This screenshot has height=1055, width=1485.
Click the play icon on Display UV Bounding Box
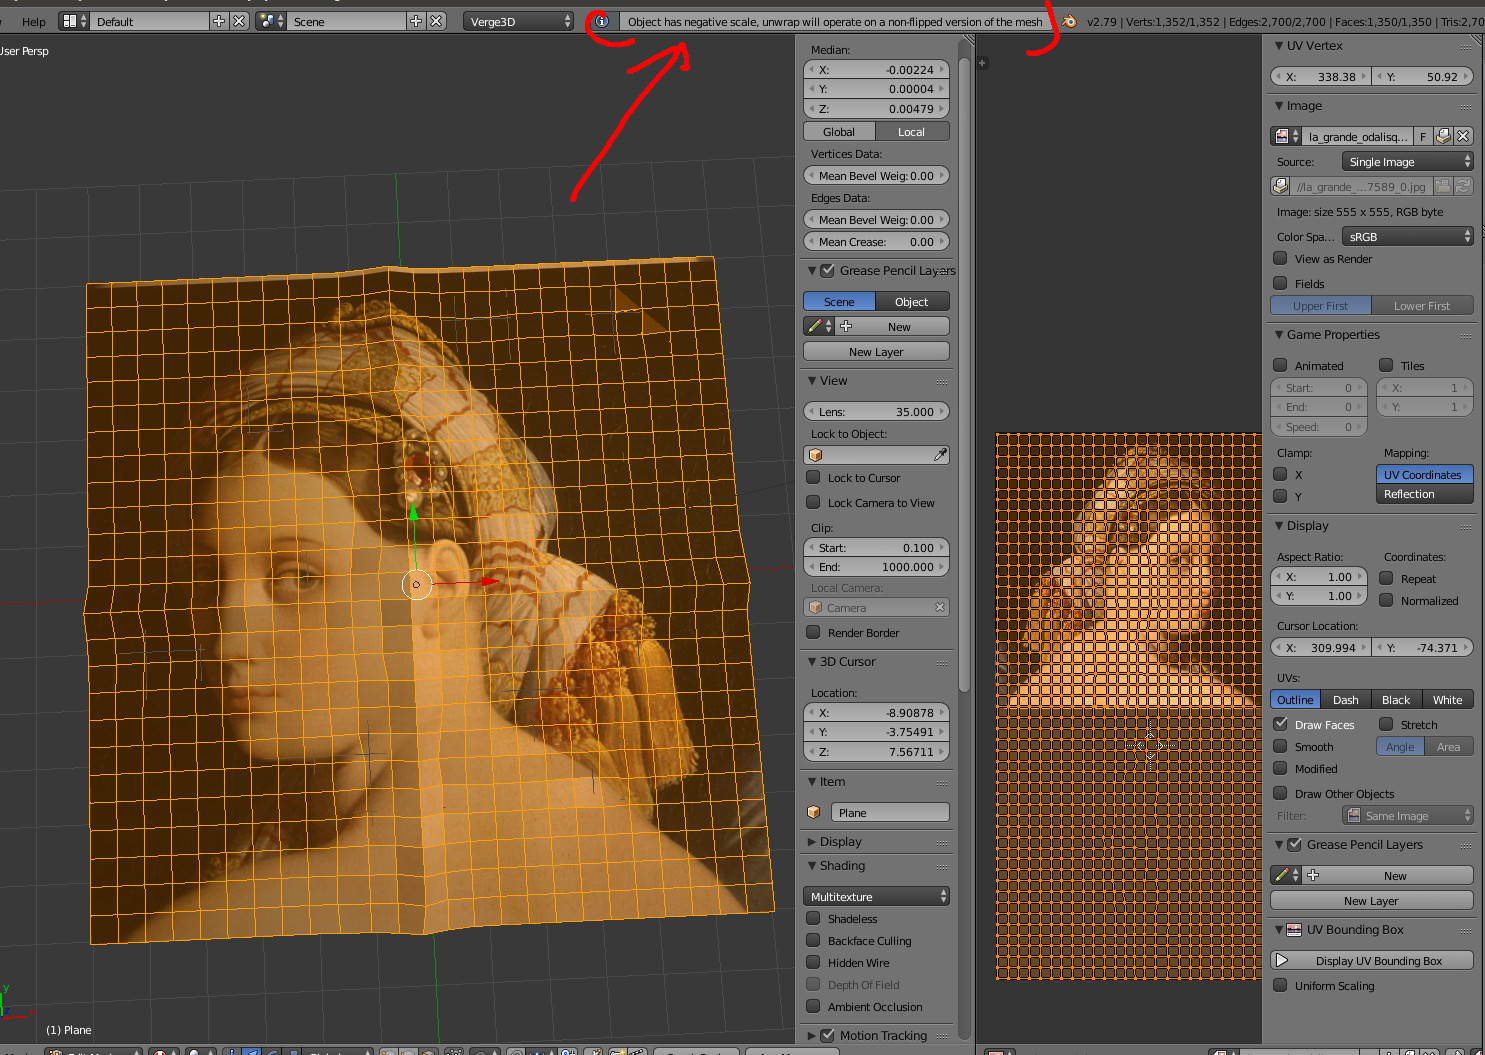[x=1282, y=960]
